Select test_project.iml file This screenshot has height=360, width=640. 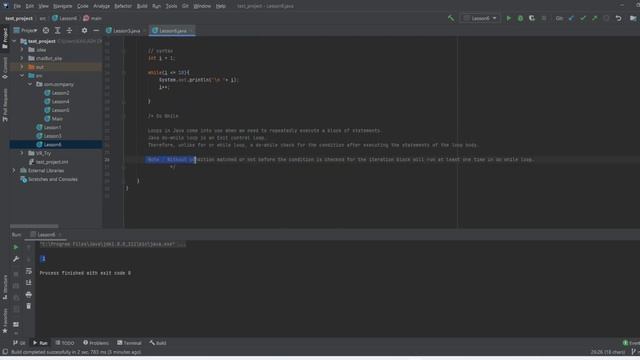coord(48,162)
